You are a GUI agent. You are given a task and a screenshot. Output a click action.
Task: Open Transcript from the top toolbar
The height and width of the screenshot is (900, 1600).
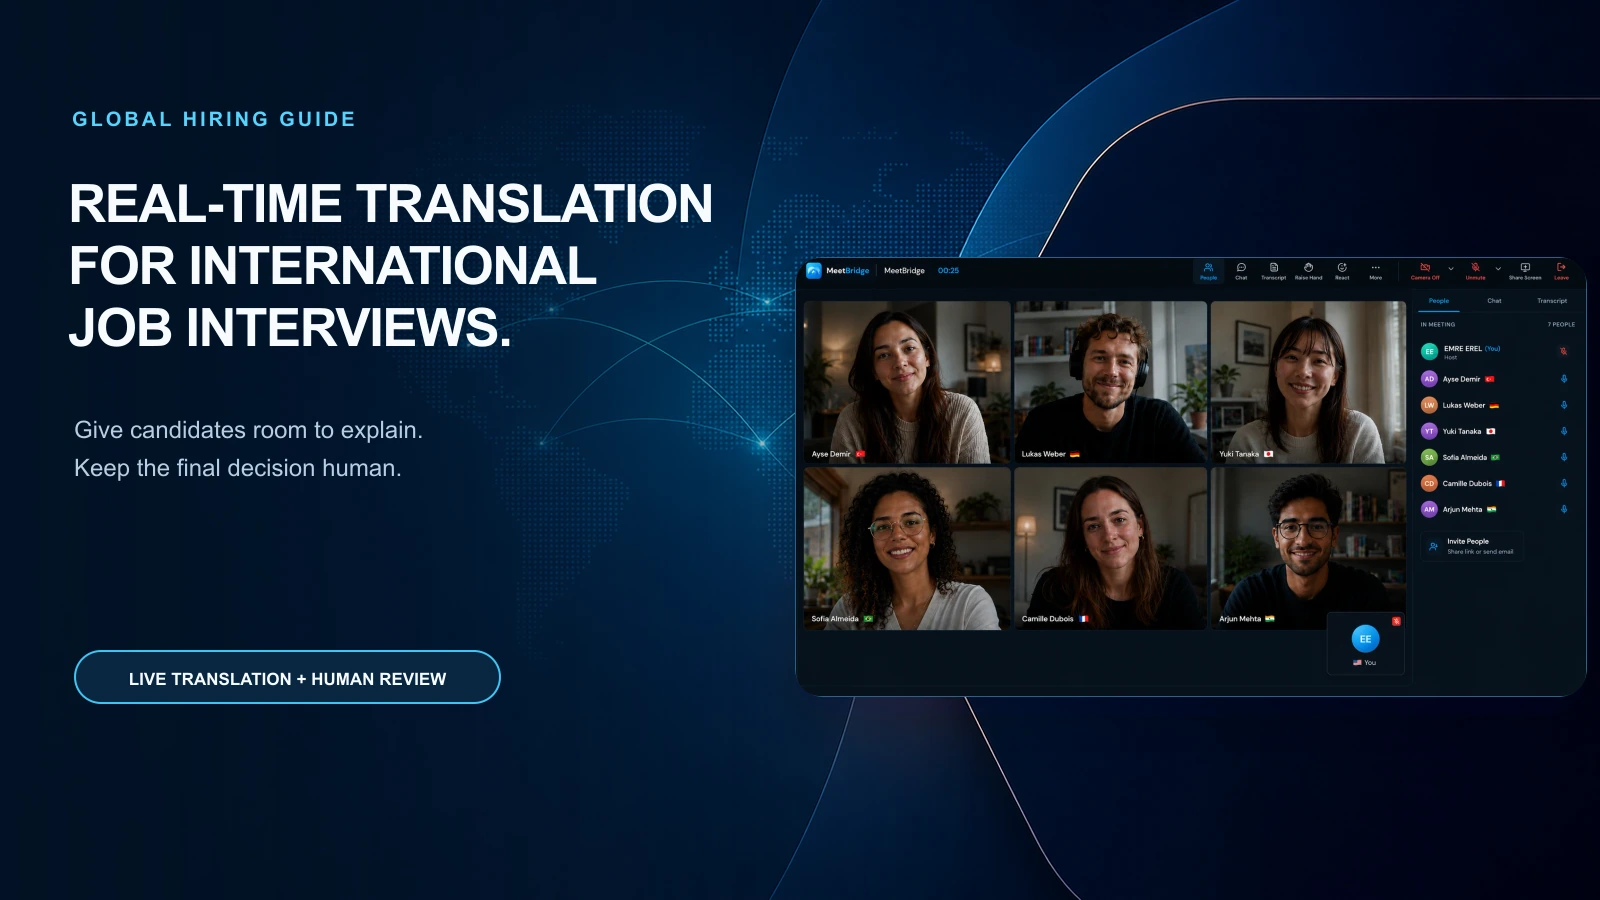1274,271
